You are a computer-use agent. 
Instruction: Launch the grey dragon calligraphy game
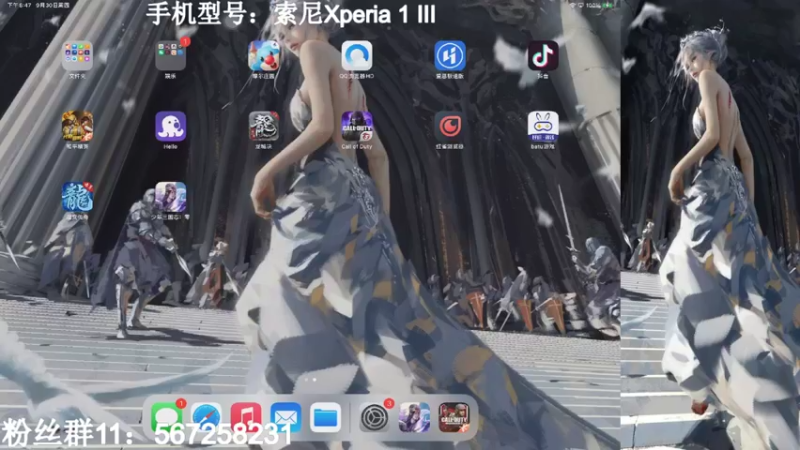264,126
